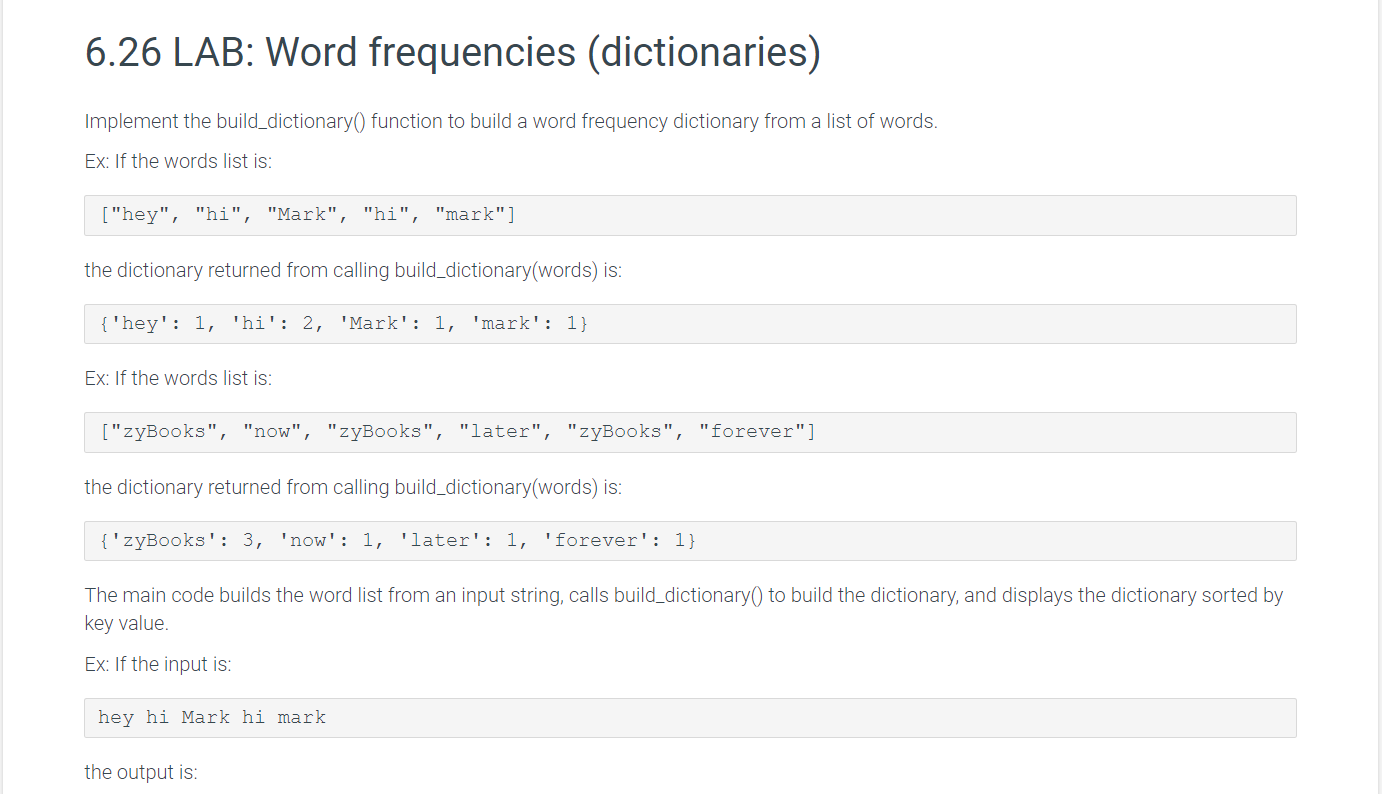Image resolution: width=1382 pixels, height=794 pixels.
Task: Click the {'zyBooks': 3, 'now': 1, ...} result box
Action: click(690, 539)
